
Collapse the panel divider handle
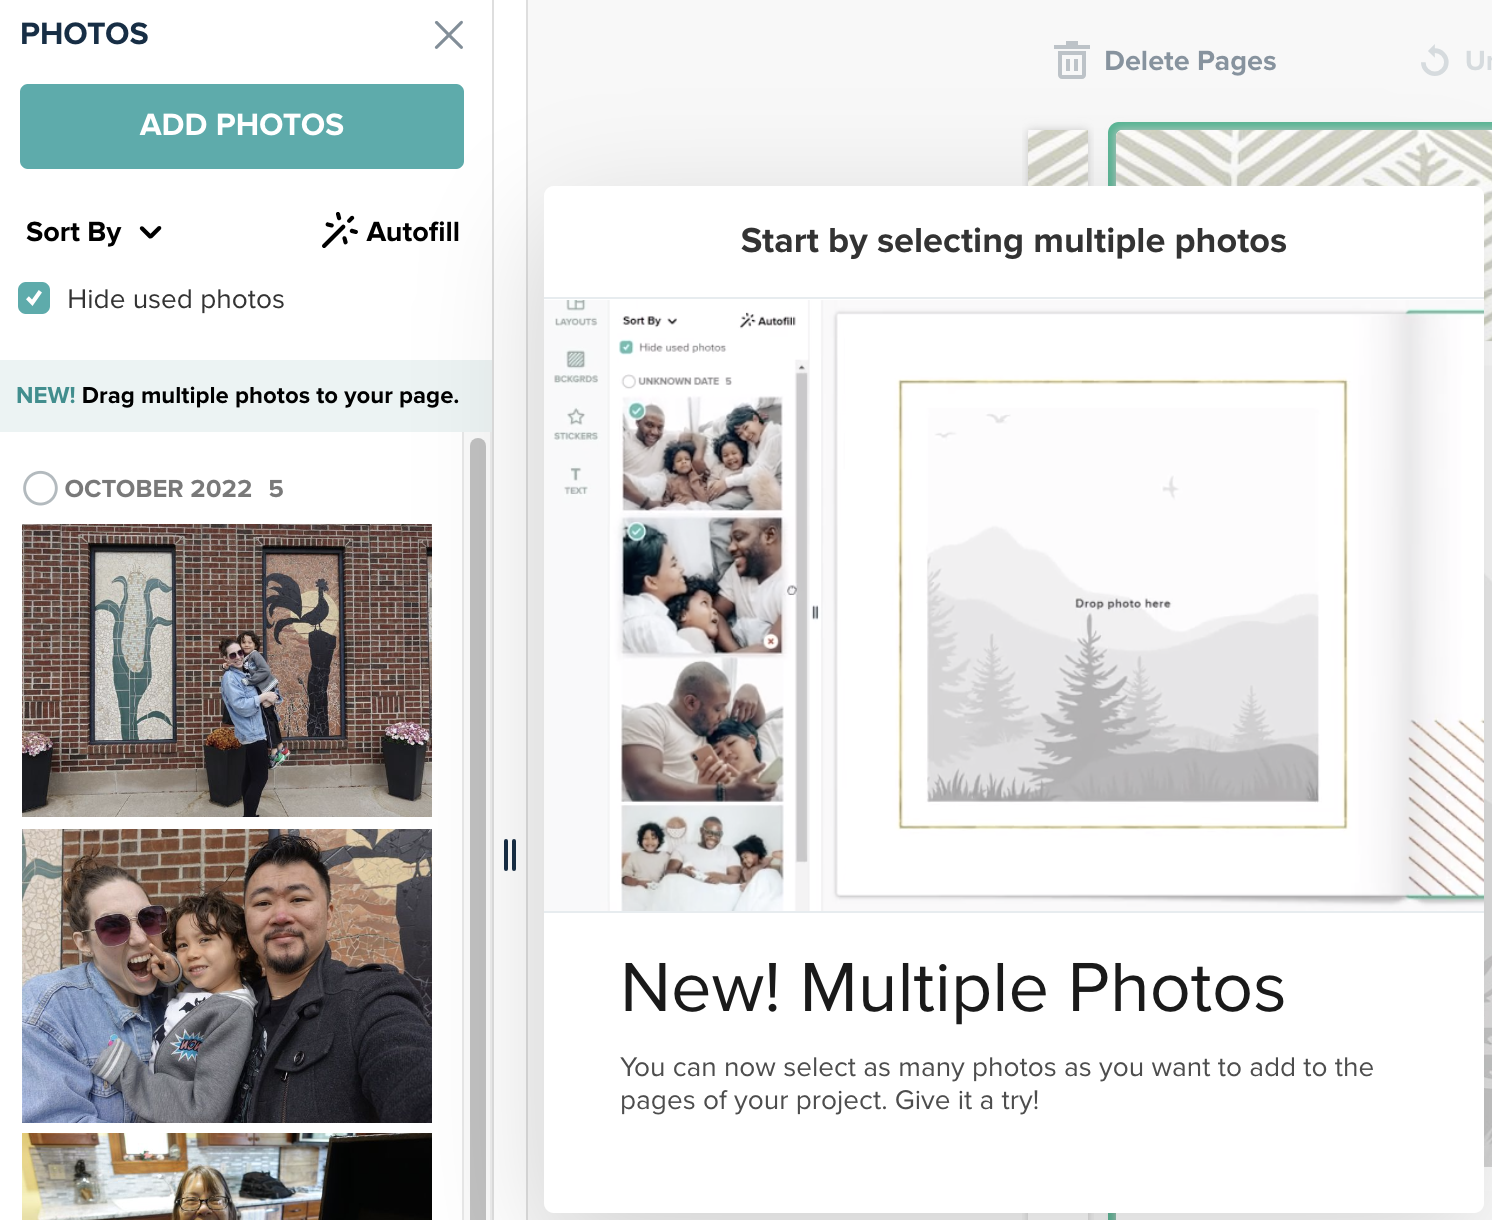click(510, 856)
